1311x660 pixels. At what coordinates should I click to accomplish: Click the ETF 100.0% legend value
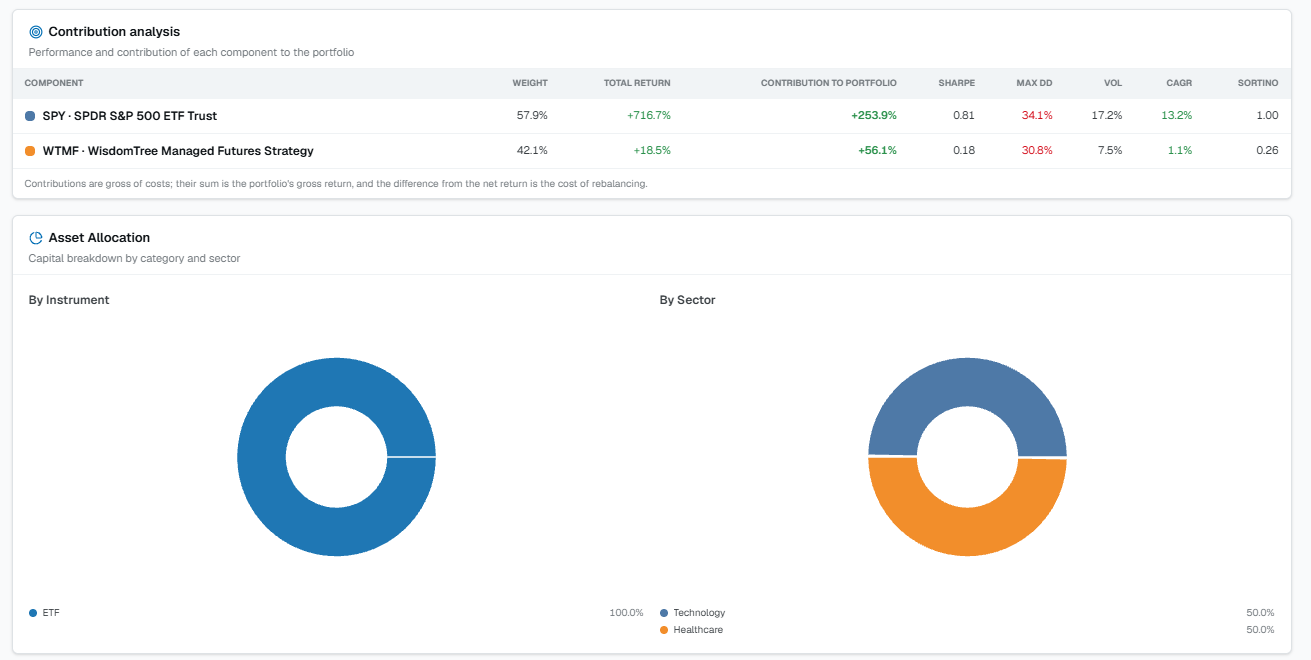(626, 612)
